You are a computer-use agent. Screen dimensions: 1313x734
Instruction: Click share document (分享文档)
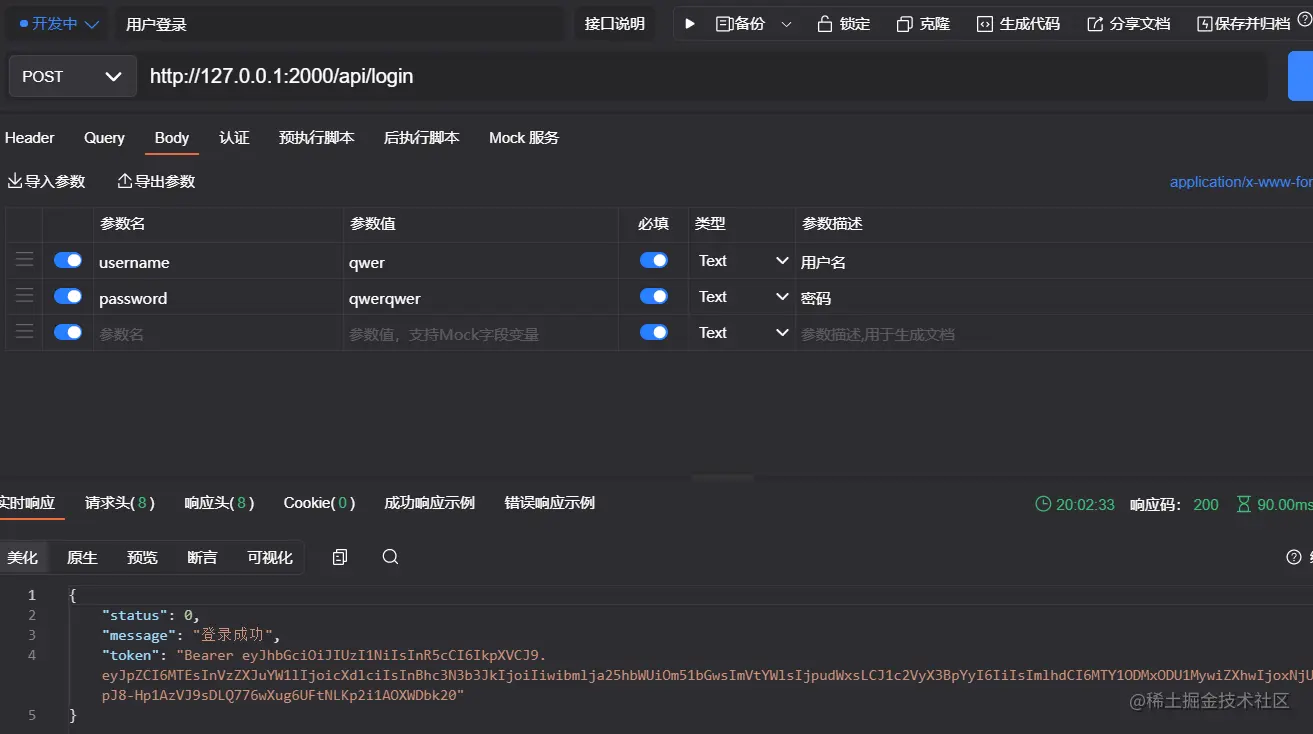tap(1128, 24)
